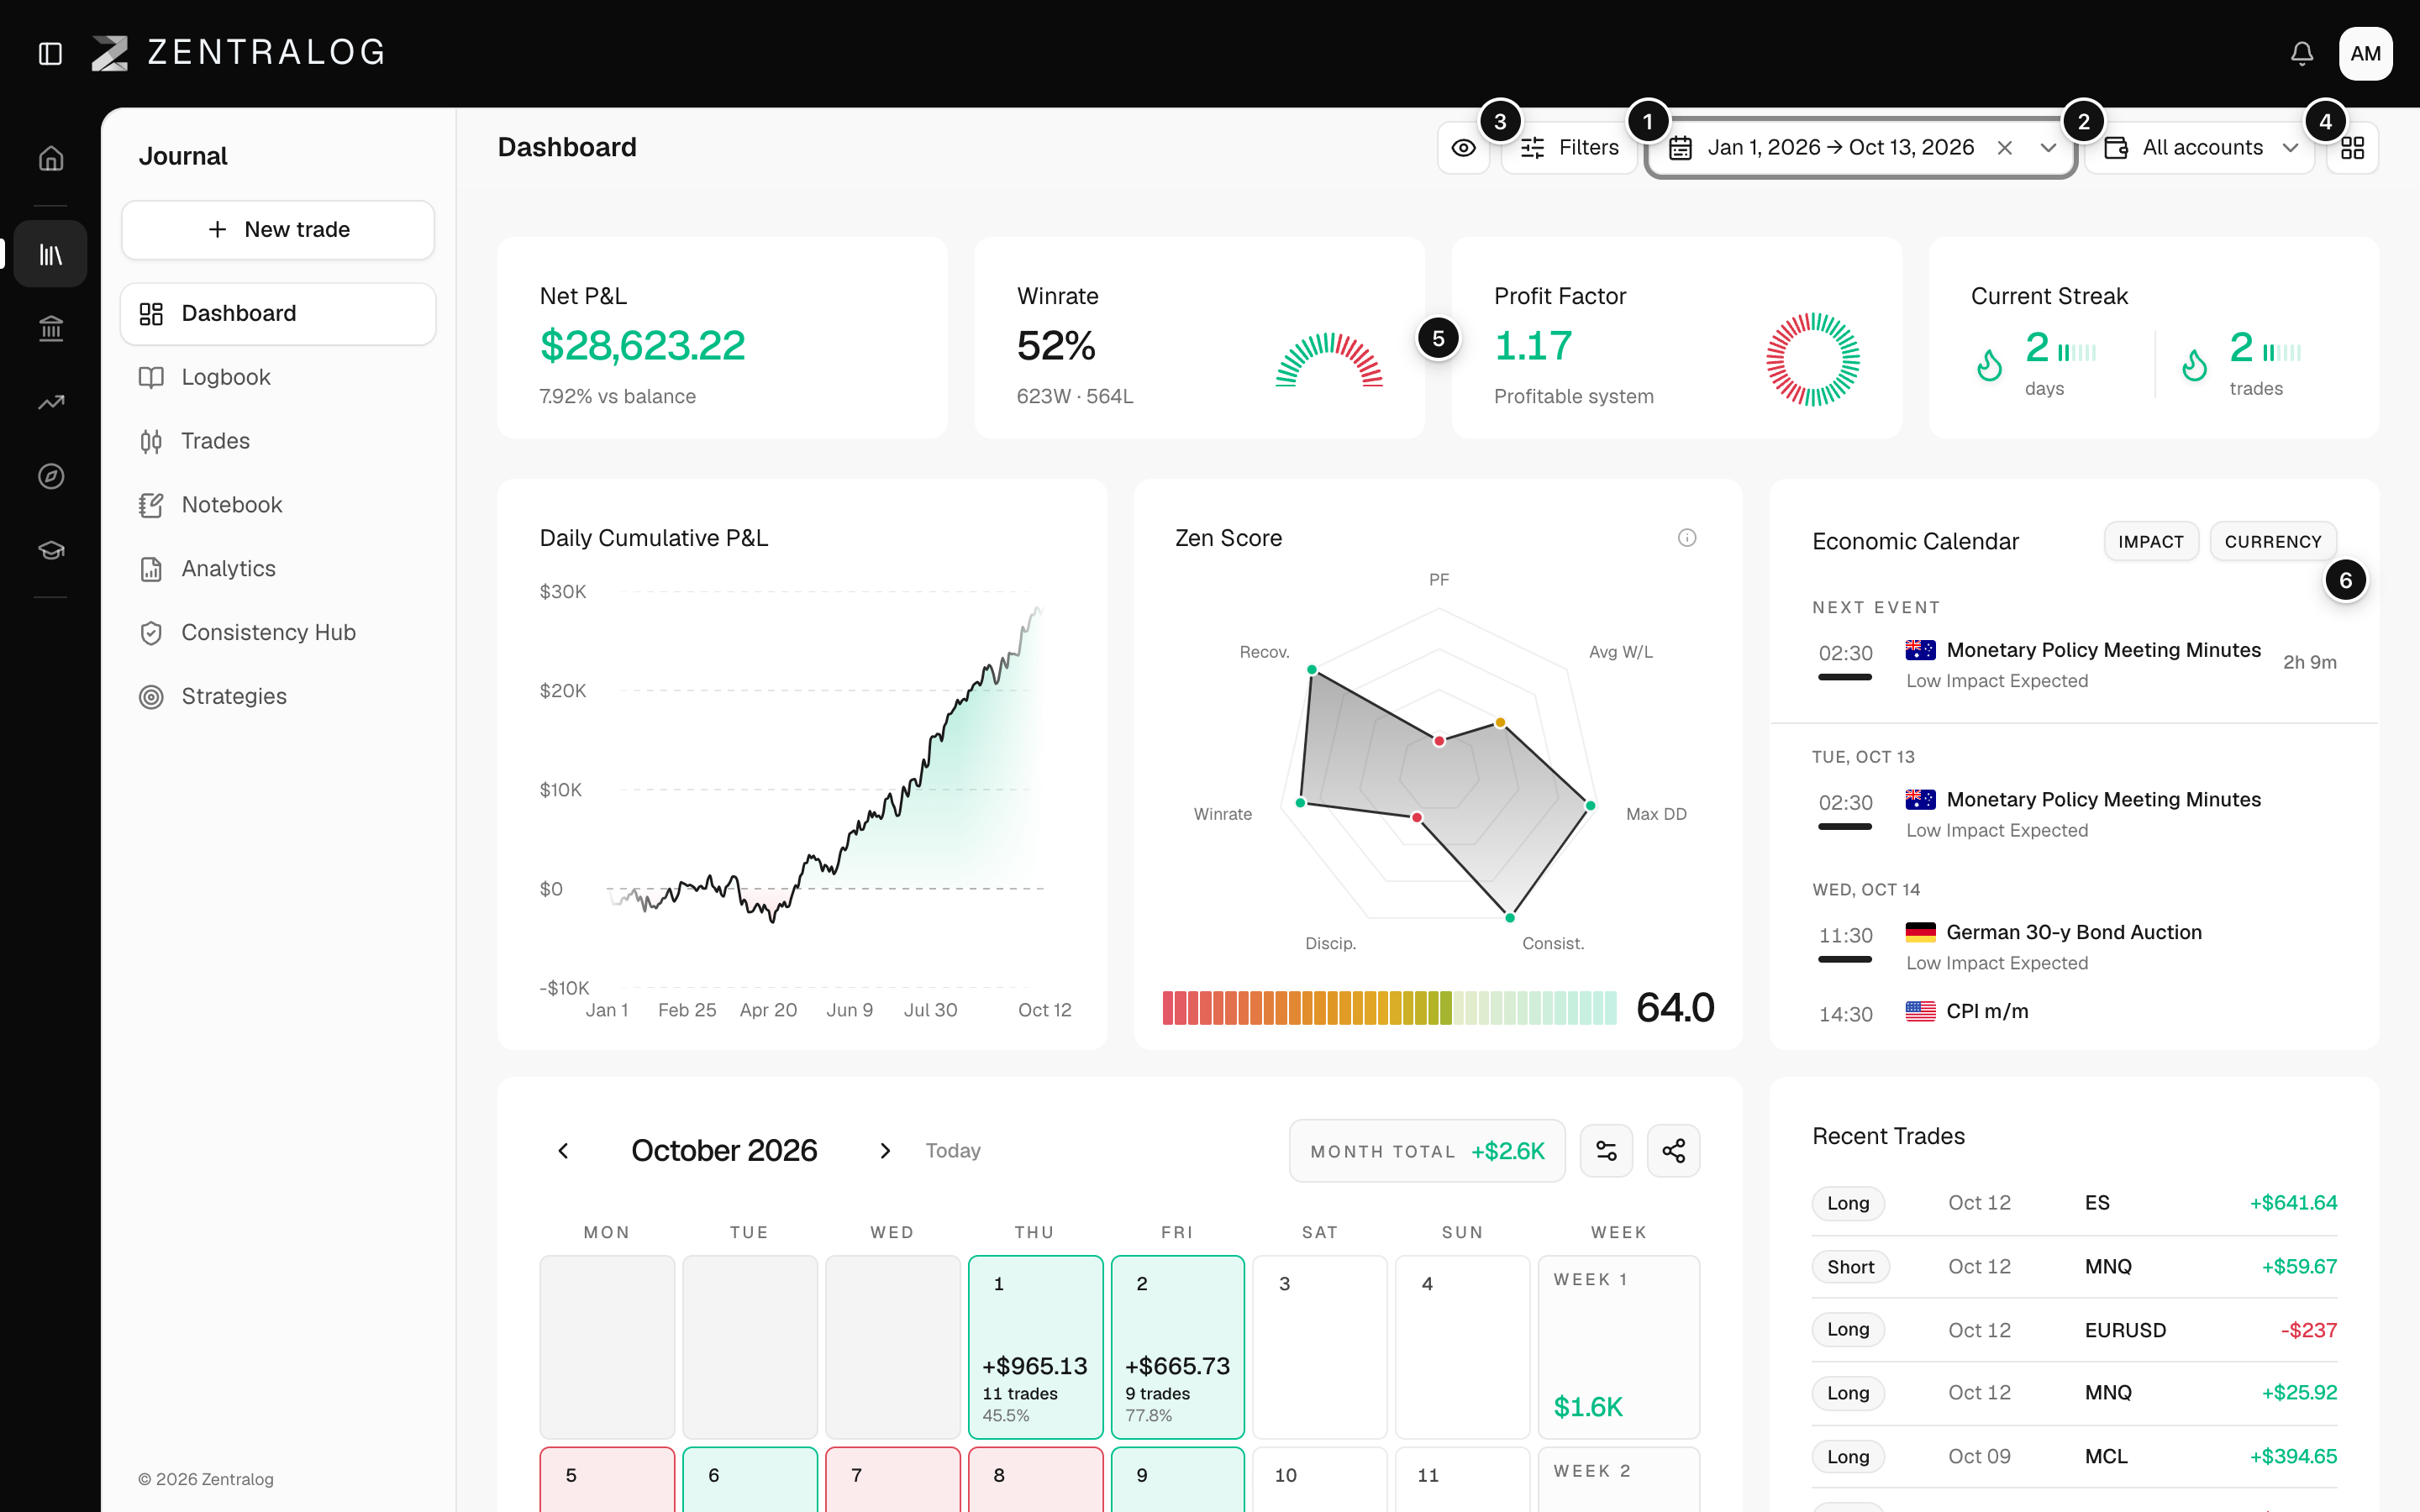Image resolution: width=2420 pixels, height=1512 pixels.
Task: Open Consistency Hub page
Action: point(278,633)
